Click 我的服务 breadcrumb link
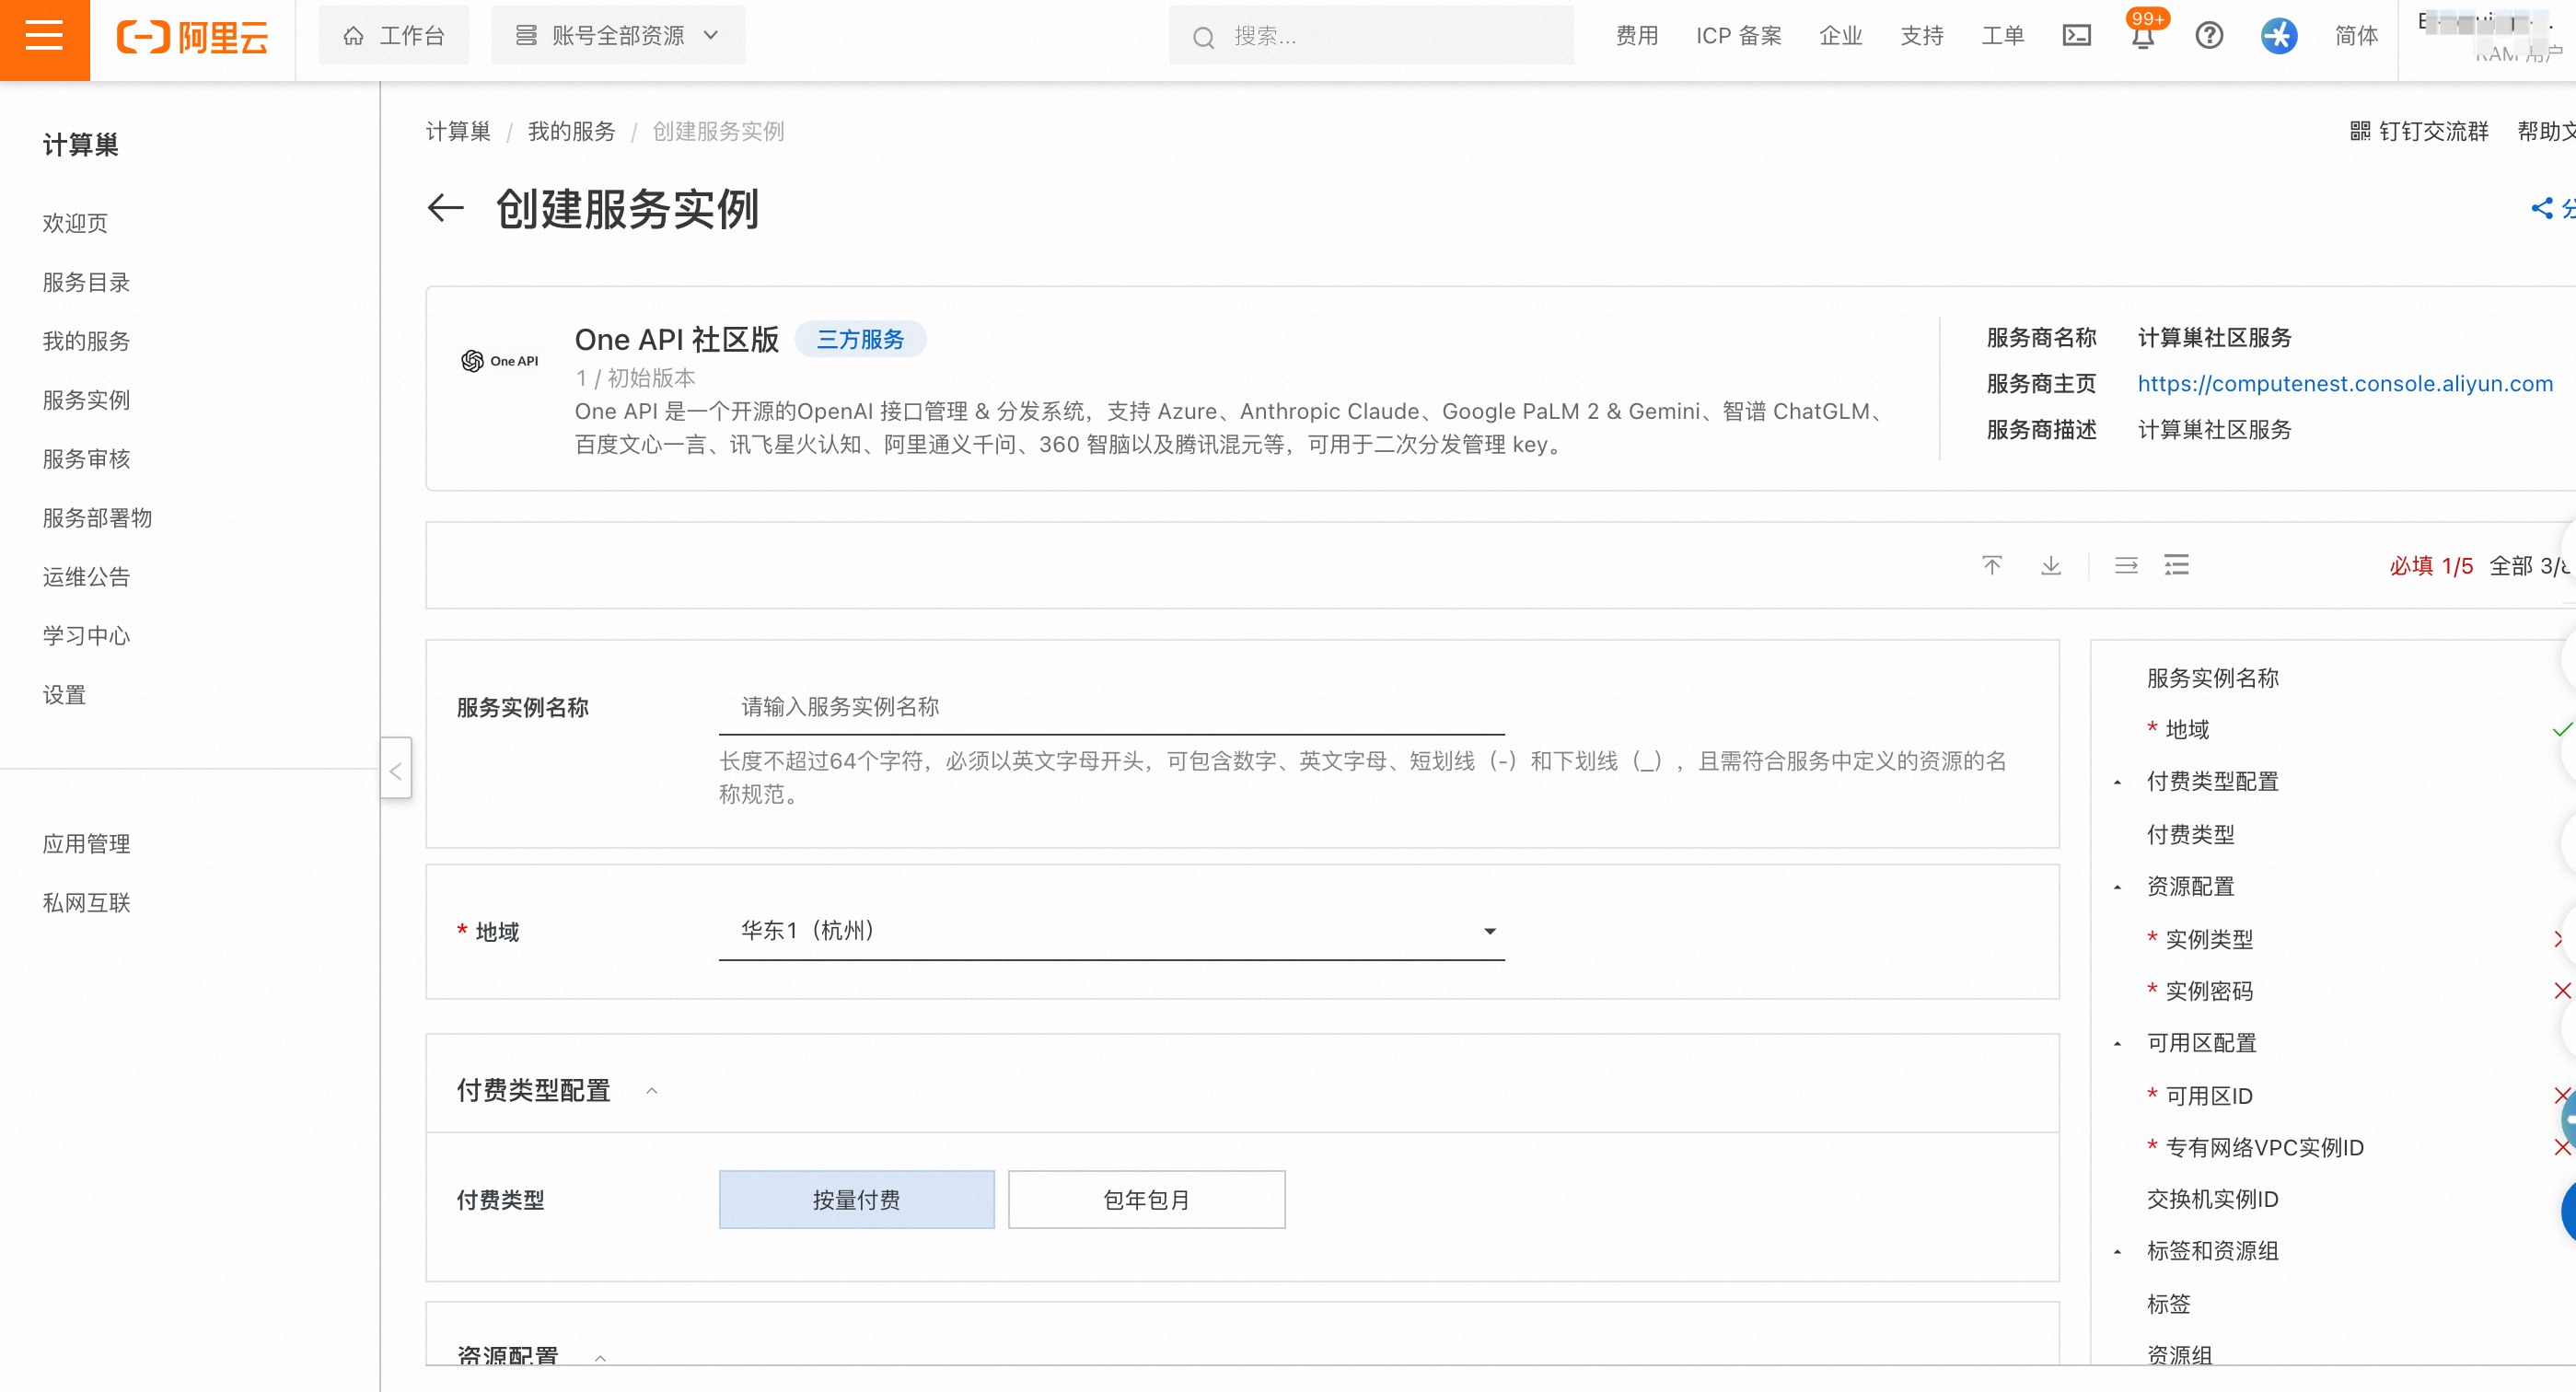Screen dimensions: 2576x1392 click(x=571, y=132)
